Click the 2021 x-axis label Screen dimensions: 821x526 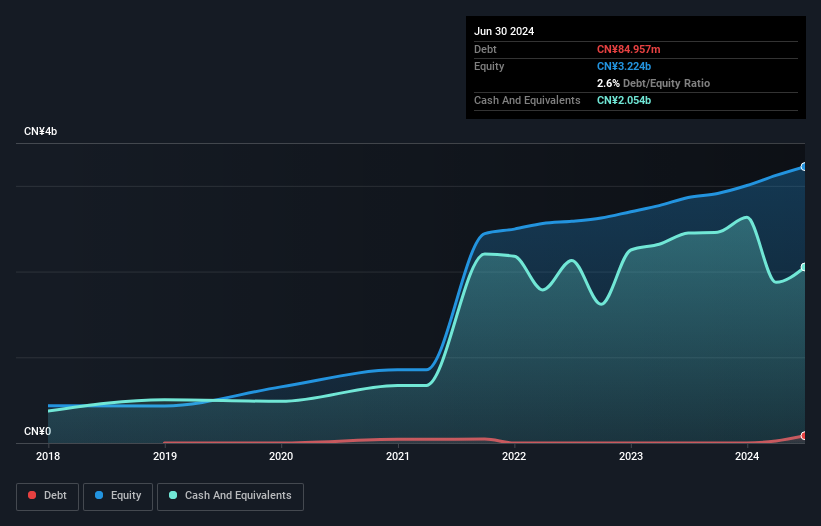[398, 456]
